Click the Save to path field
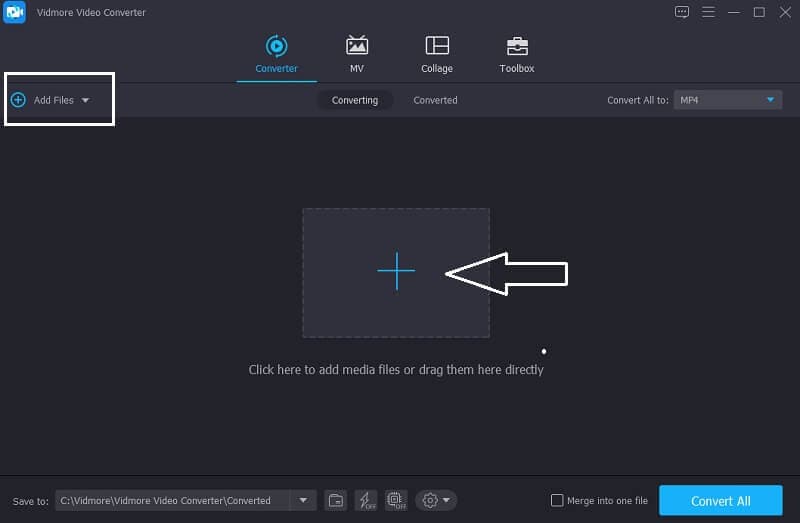Viewport: 800px width, 523px height. coord(172,500)
